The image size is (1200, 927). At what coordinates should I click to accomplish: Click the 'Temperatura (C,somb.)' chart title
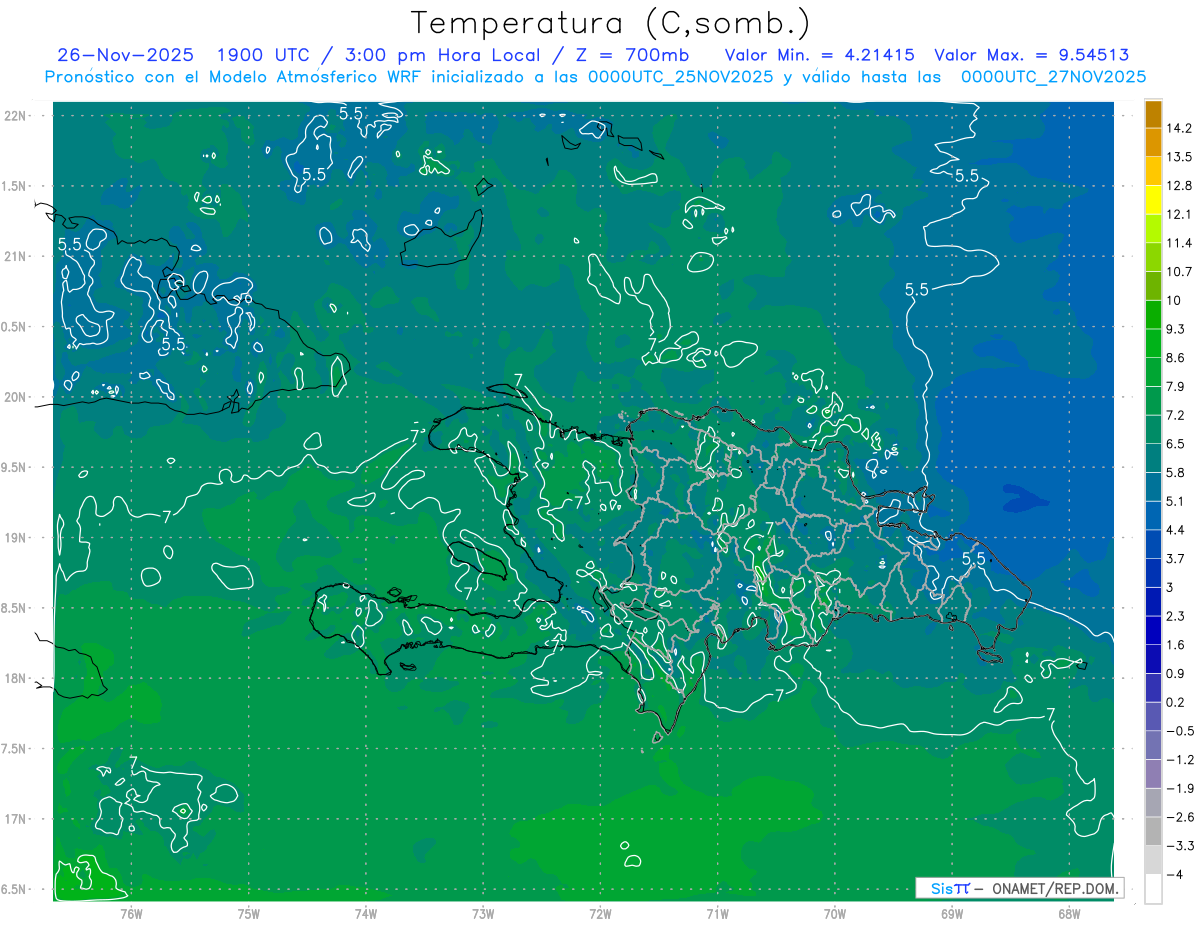click(x=611, y=24)
